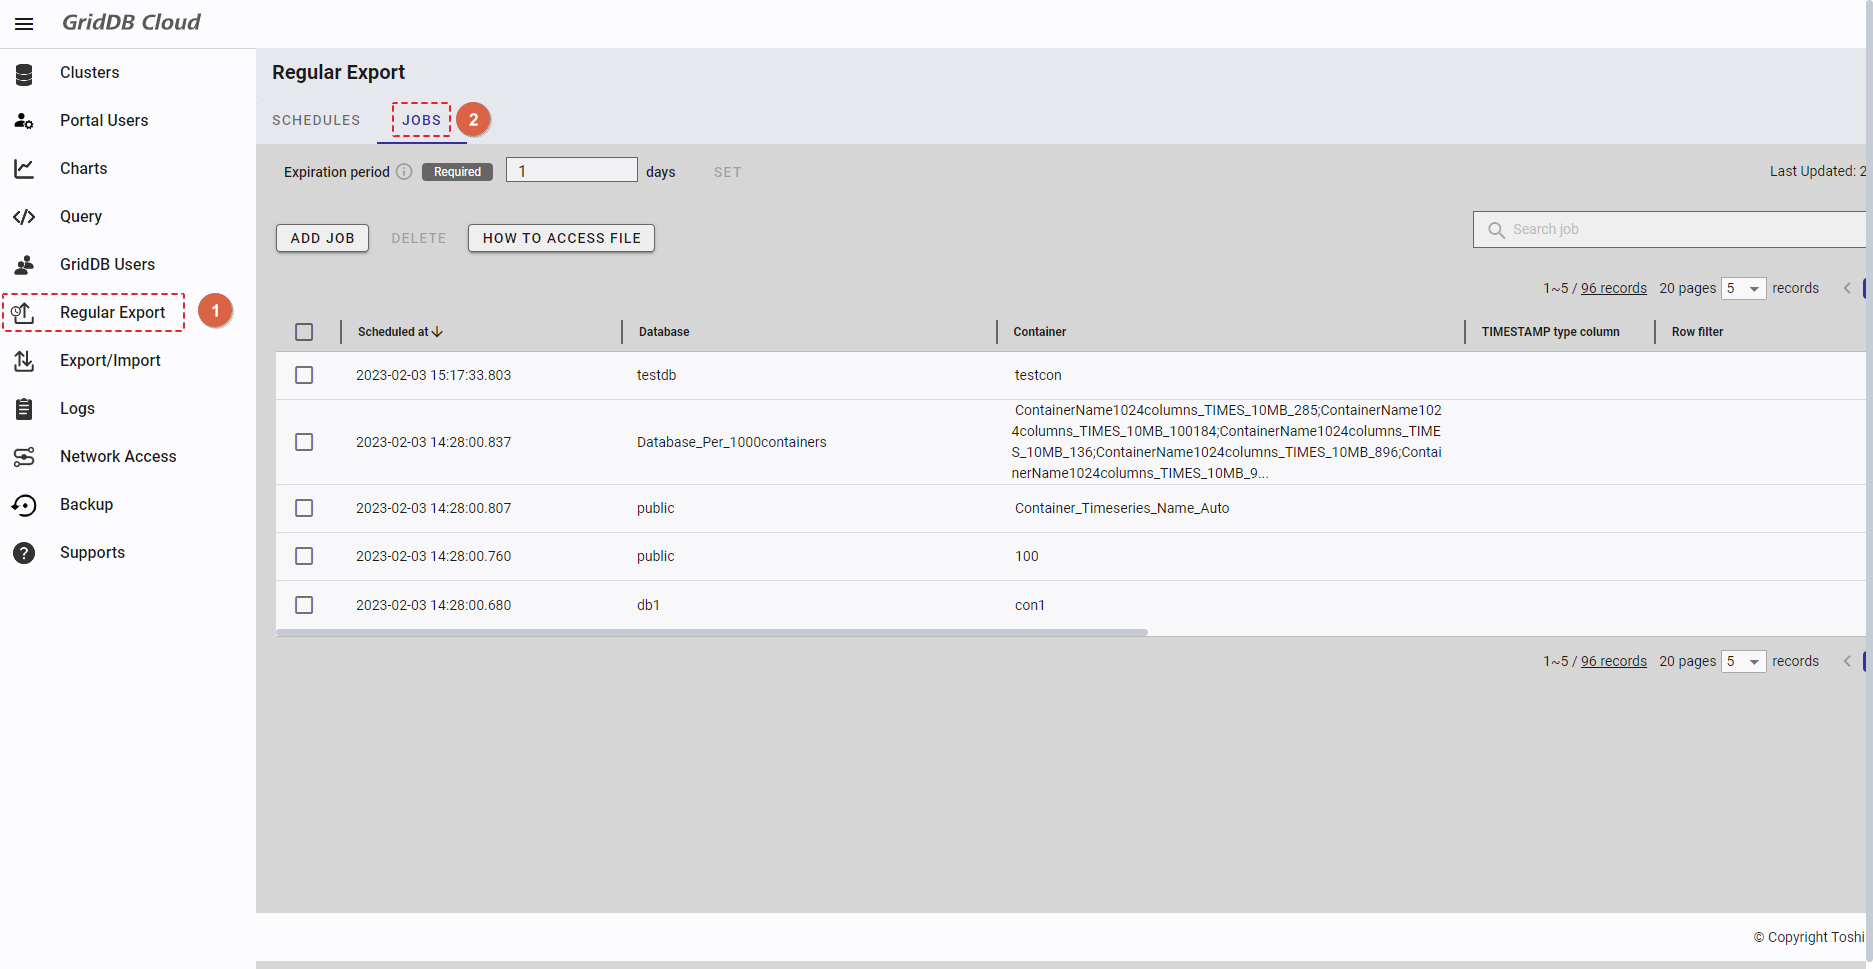
Task: Click the Clusters database icon
Action: (x=24, y=74)
